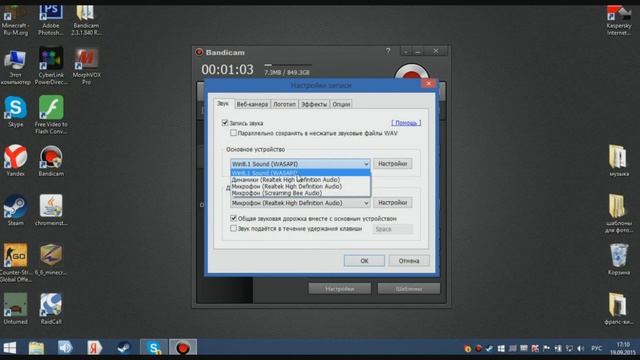Switch to Skype on the taskbar
Viewport: 640px width, 360px height.
(x=154, y=348)
